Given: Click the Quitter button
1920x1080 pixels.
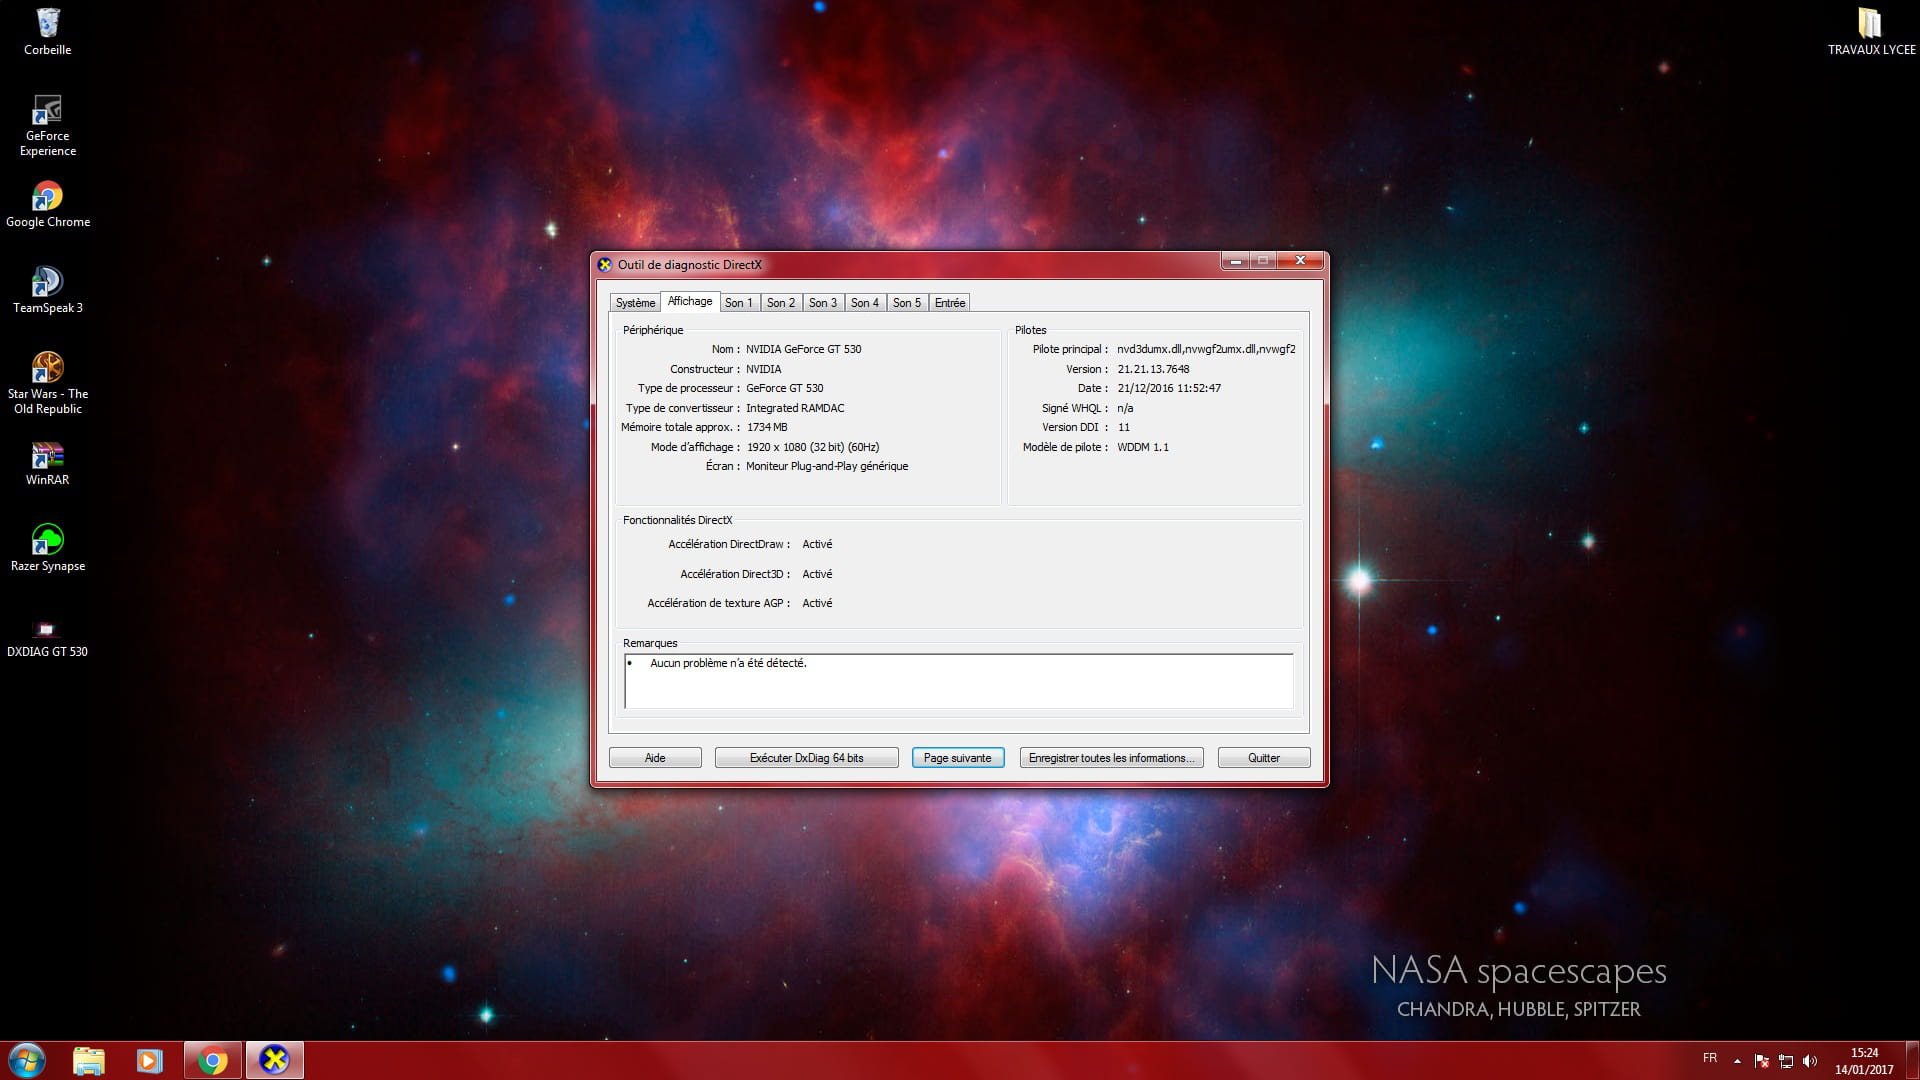Looking at the screenshot, I should point(1264,758).
